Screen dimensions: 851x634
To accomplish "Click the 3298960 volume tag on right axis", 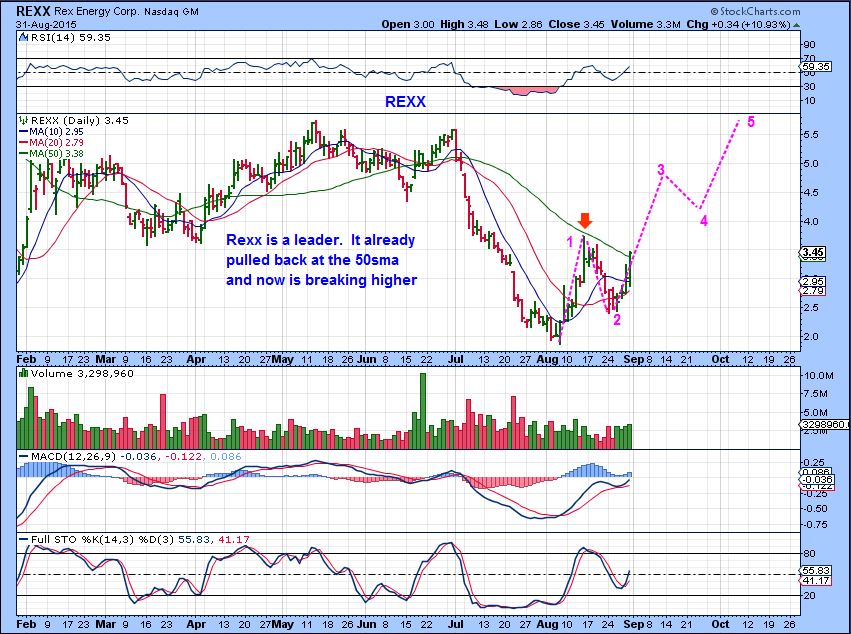I will [825, 424].
